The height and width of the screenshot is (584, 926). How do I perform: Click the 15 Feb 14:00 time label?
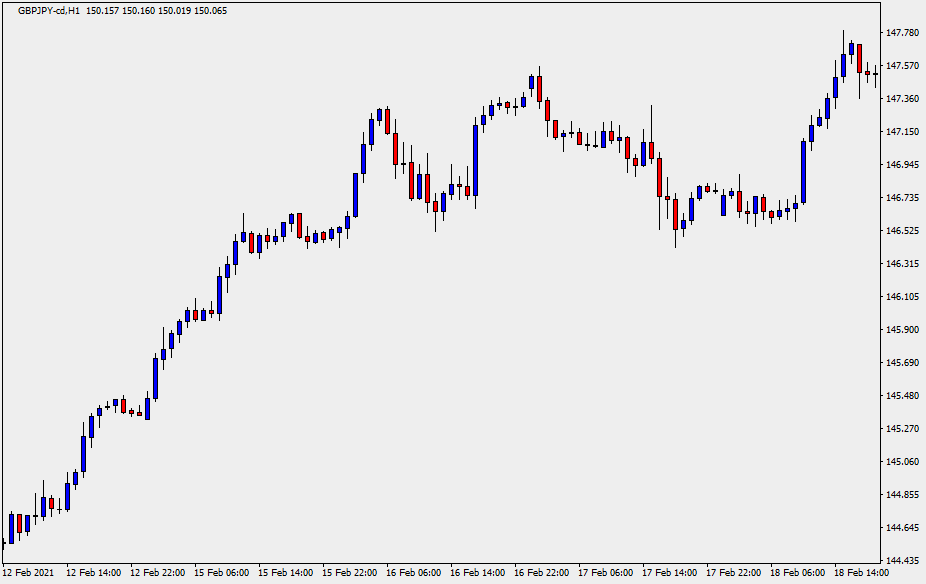pyautogui.click(x=285, y=573)
